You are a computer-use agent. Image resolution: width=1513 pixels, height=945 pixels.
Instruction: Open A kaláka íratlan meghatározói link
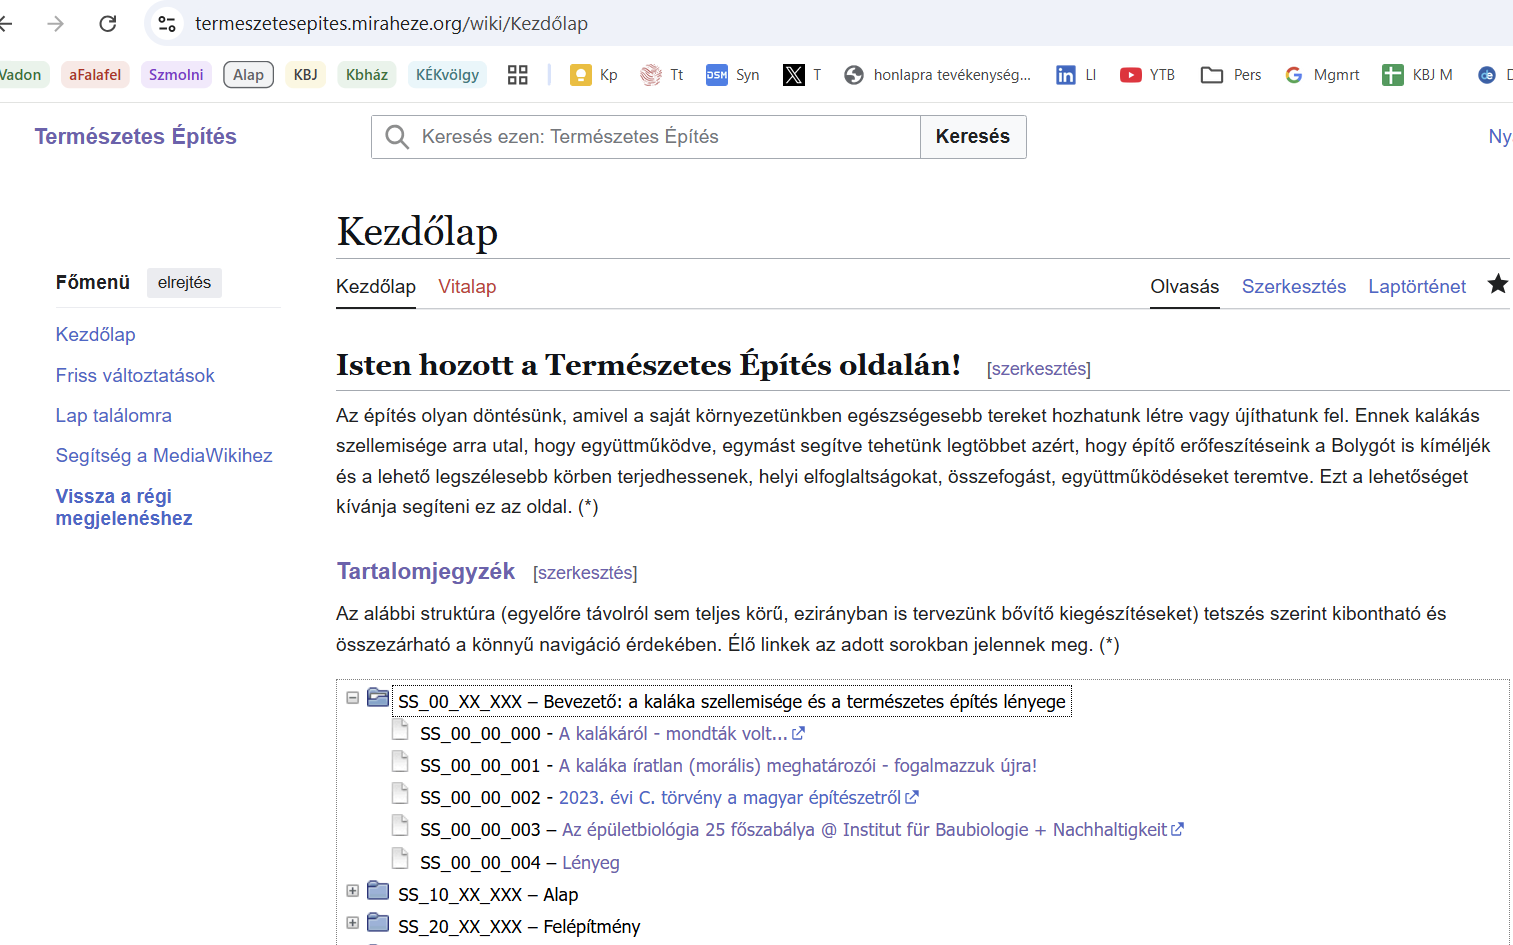pos(798,766)
